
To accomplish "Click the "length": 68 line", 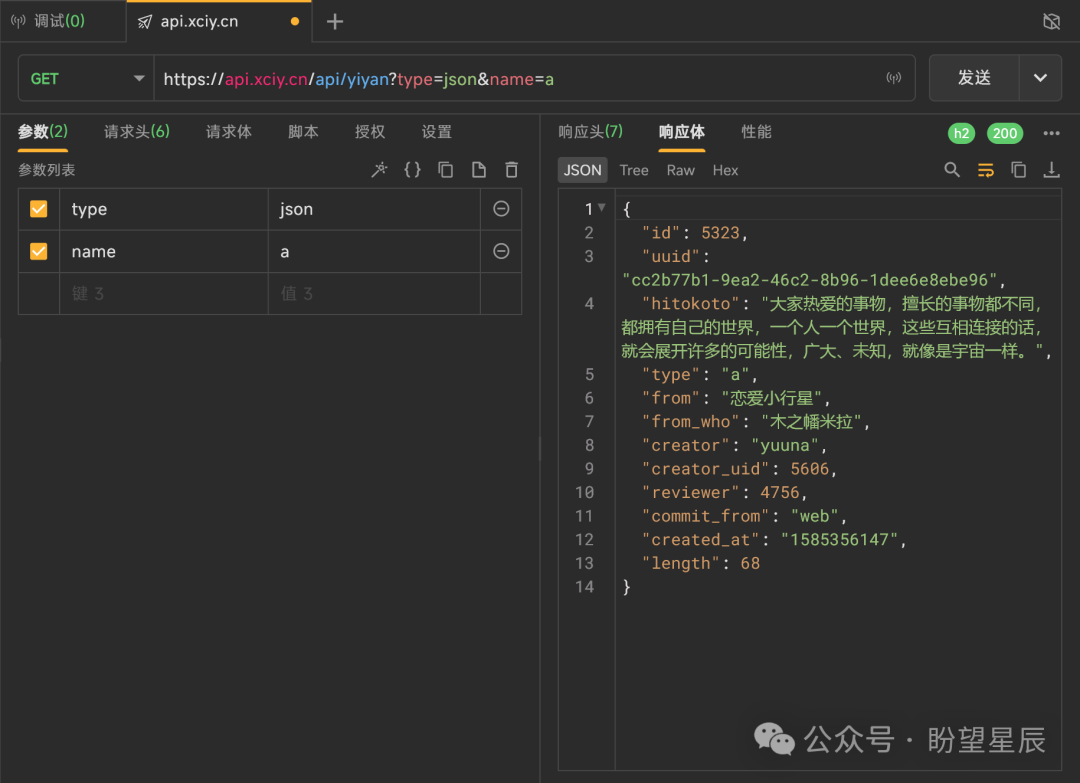I will coord(700,563).
